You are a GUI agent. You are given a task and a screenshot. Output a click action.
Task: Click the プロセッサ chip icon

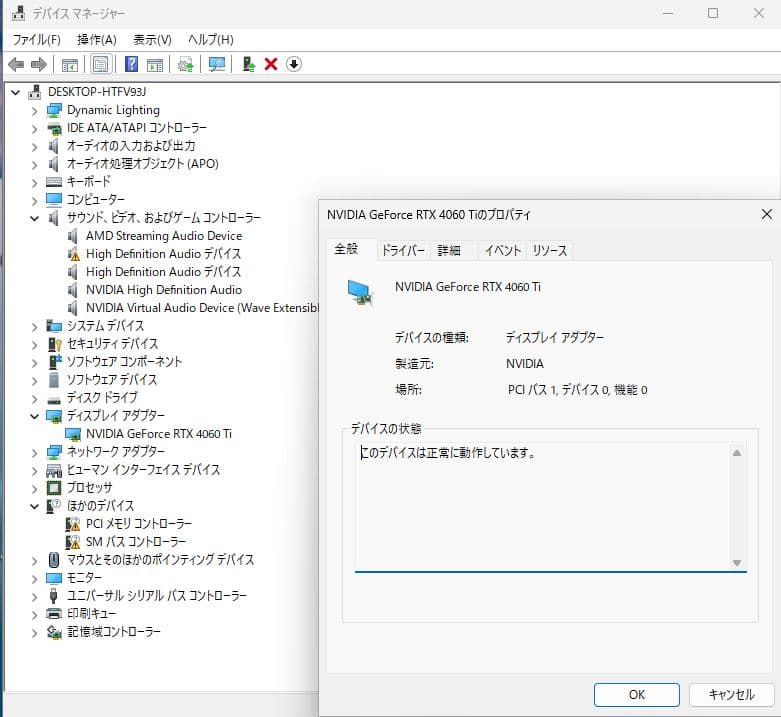54,487
